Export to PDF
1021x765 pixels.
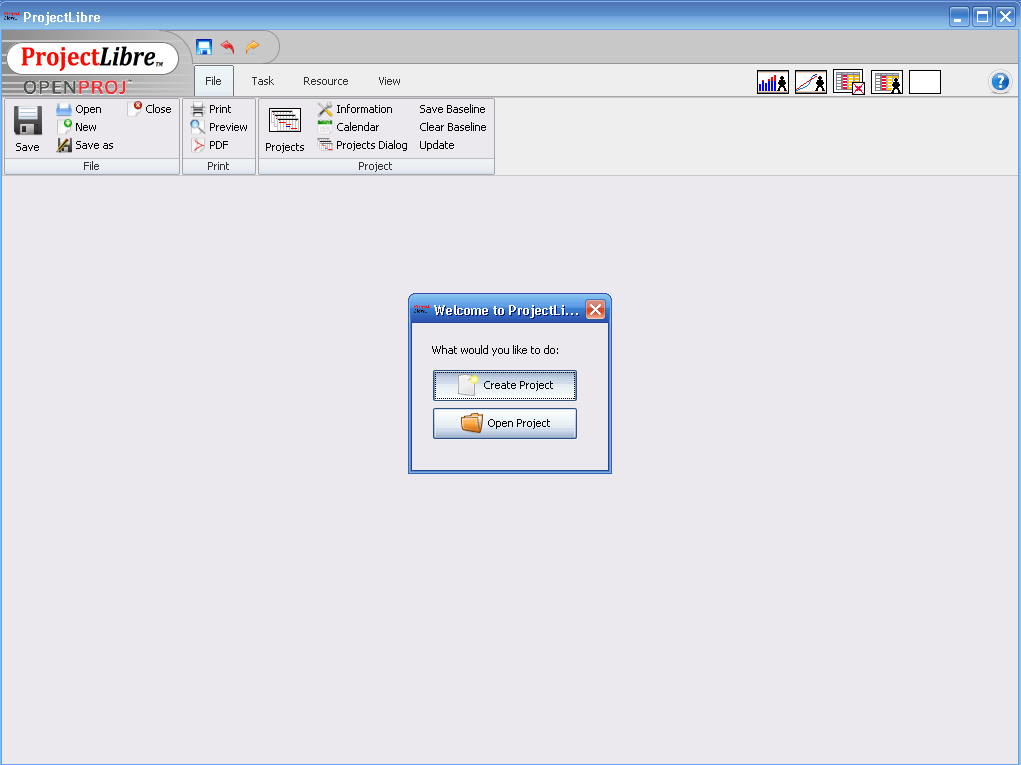coord(210,145)
